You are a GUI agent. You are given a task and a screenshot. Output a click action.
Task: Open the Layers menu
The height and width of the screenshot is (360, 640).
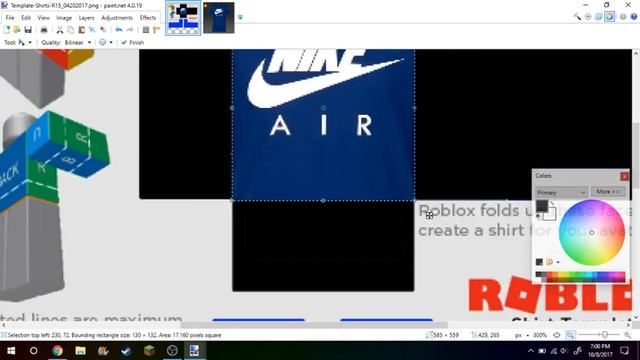tap(86, 18)
